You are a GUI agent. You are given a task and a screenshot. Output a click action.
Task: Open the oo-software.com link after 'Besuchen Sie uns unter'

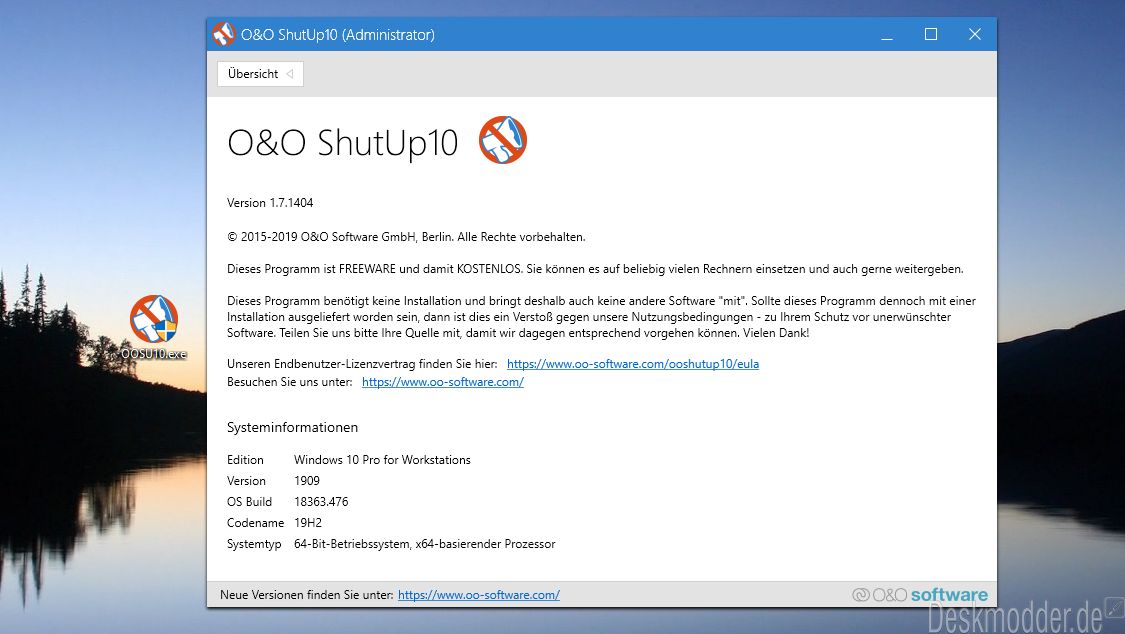pyautogui.click(x=443, y=382)
